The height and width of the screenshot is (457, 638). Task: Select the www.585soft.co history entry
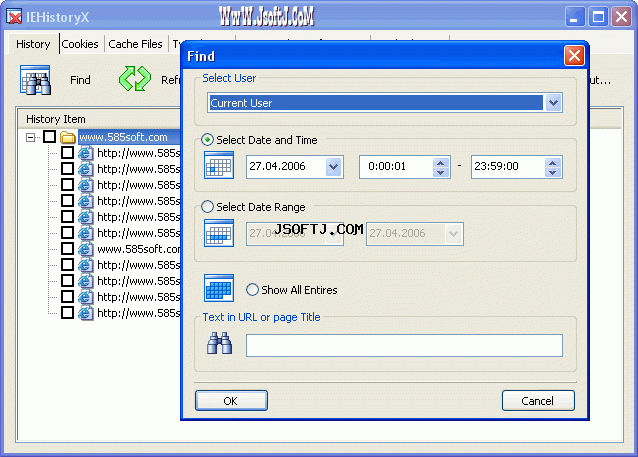point(139,249)
